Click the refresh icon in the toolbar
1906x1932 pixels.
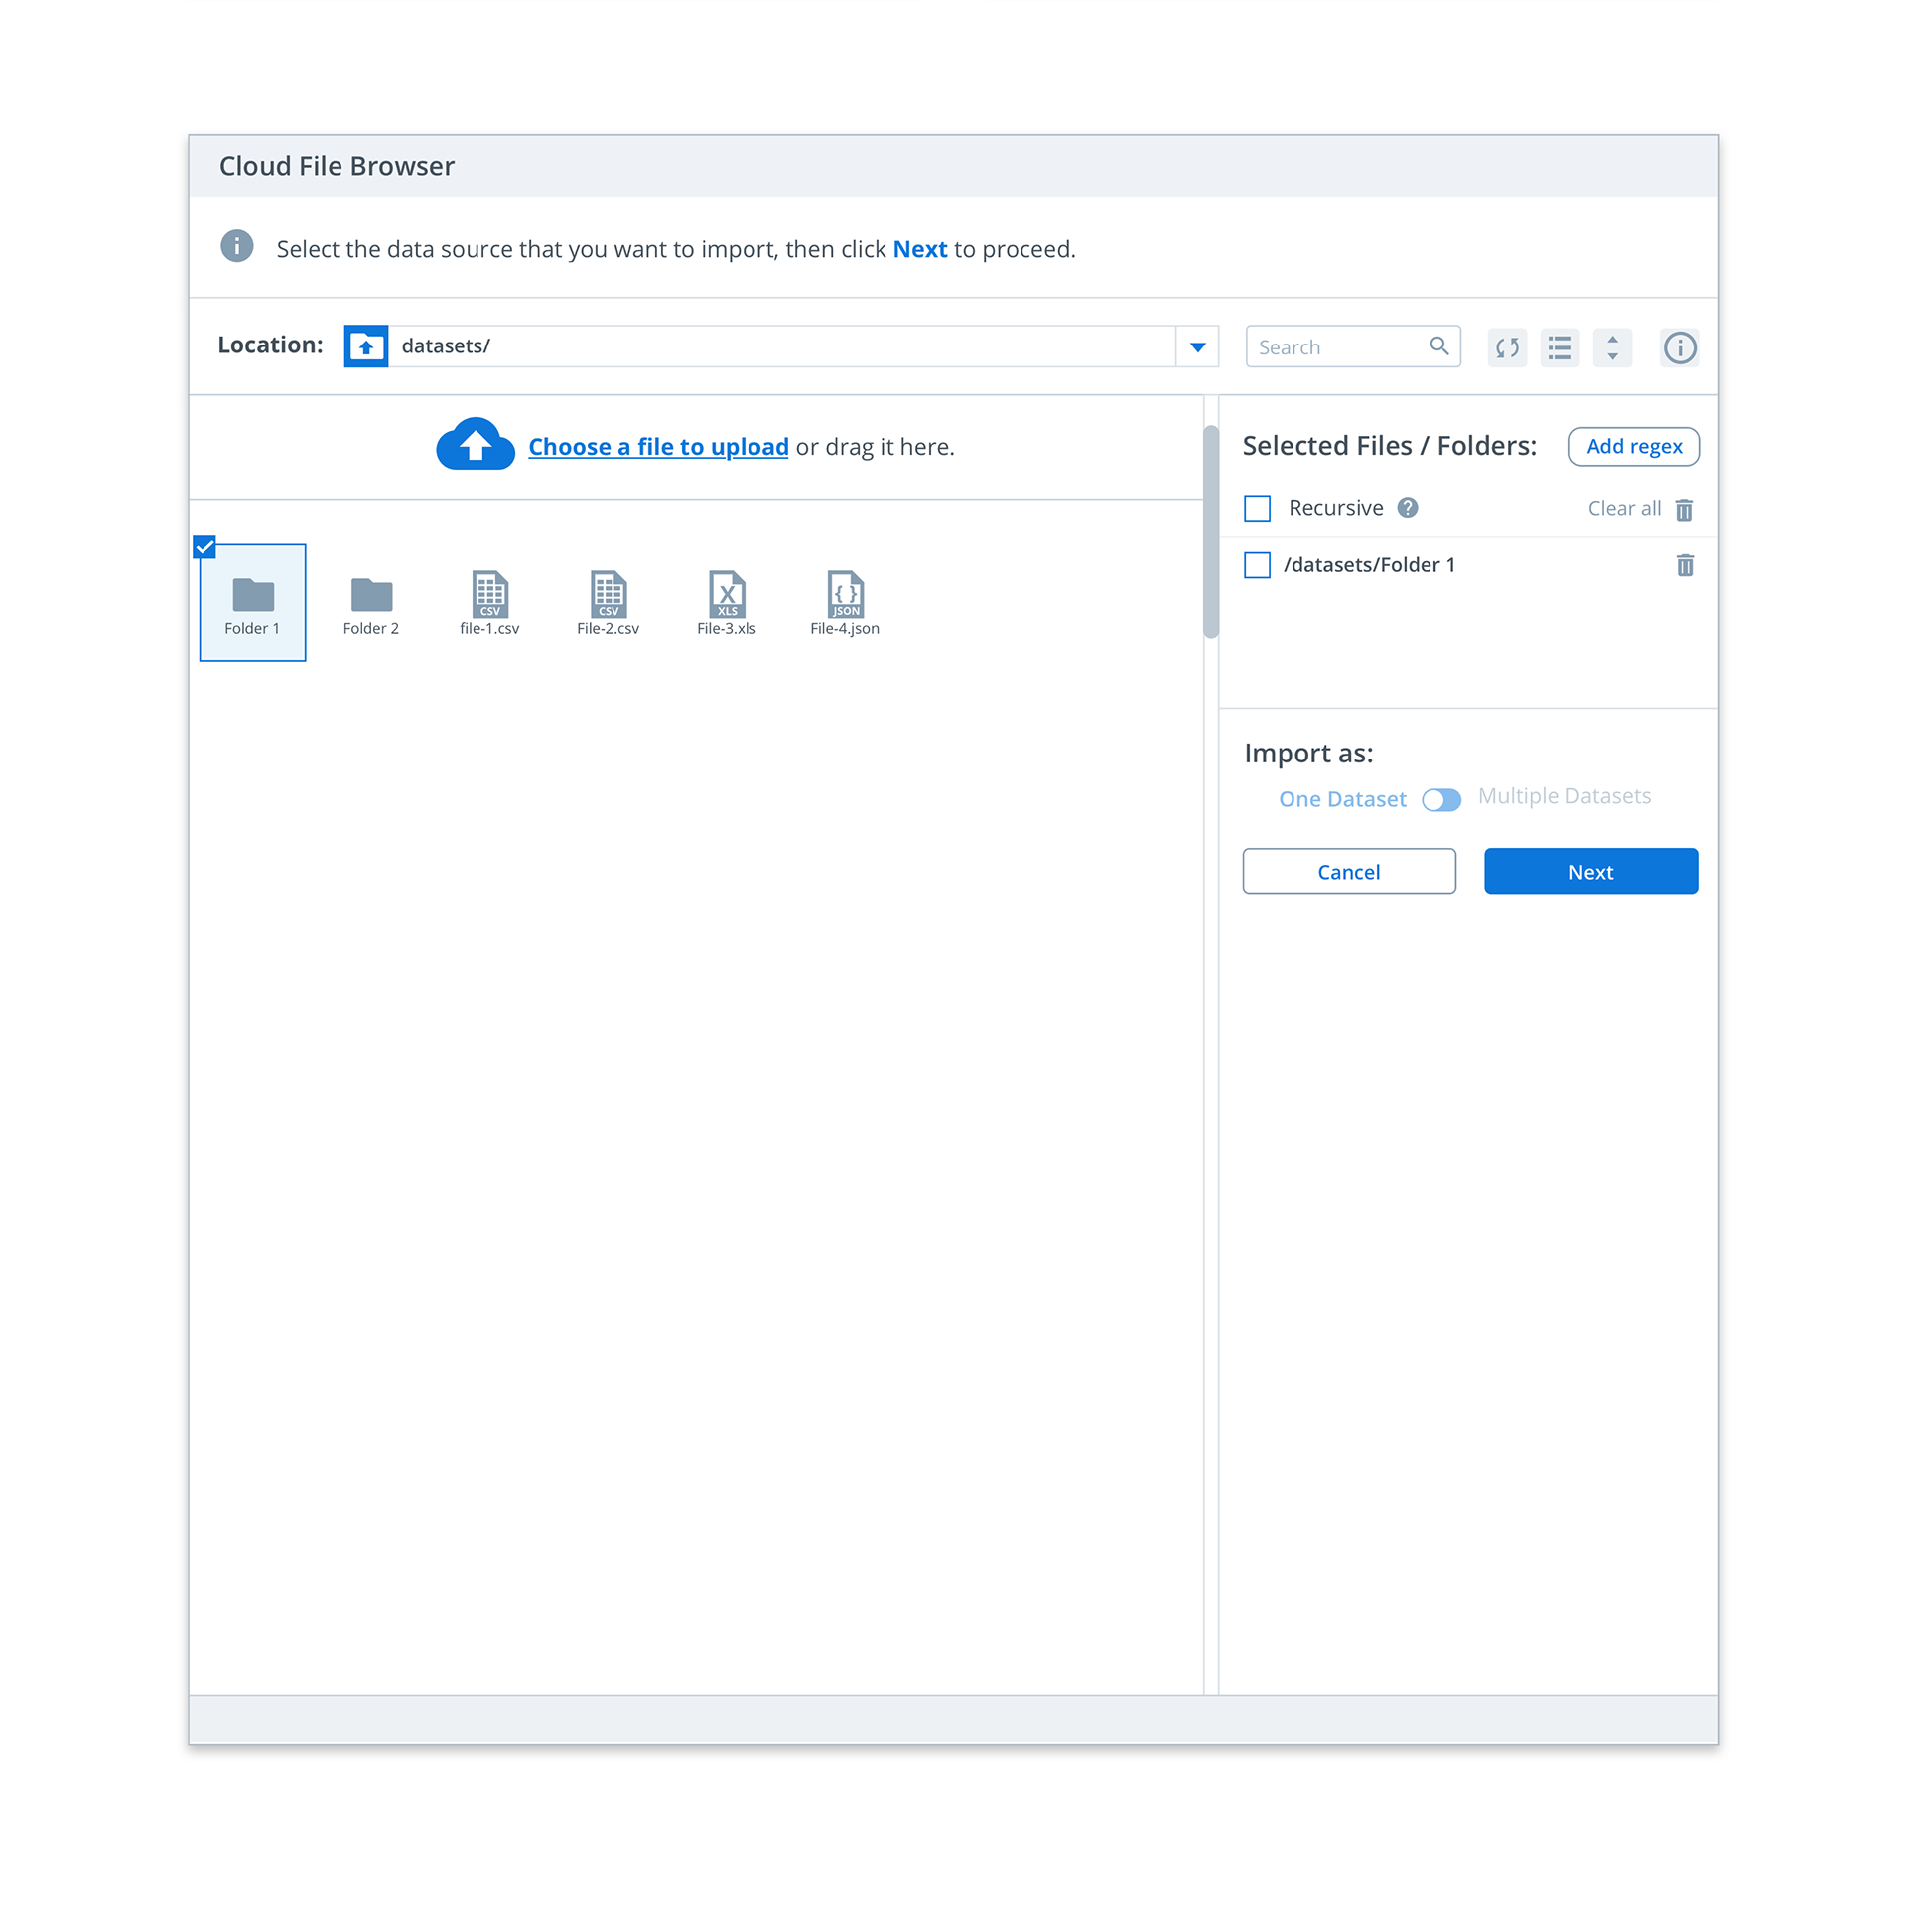1506,347
